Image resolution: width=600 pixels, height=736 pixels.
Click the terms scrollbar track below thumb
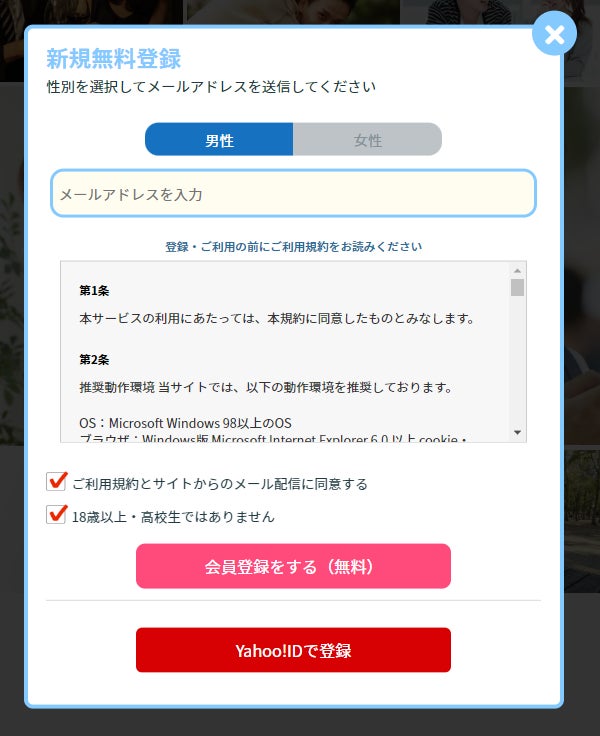click(x=517, y=361)
